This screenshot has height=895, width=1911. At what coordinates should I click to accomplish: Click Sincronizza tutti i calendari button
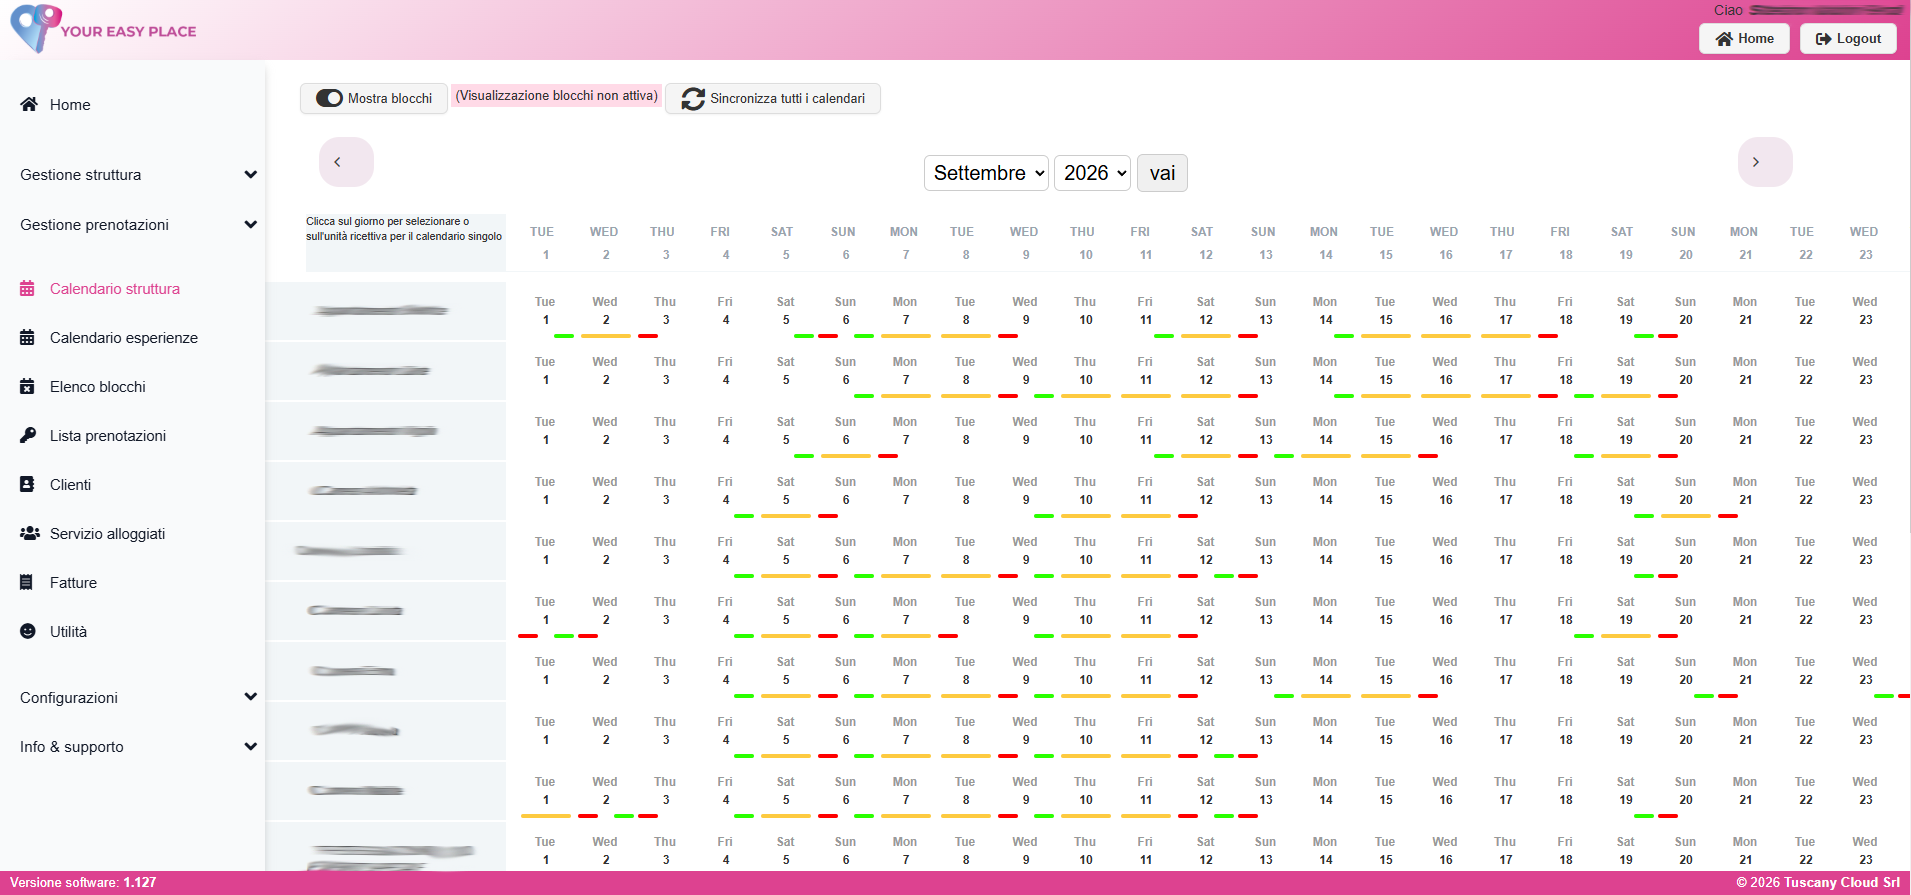[x=773, y=98]
